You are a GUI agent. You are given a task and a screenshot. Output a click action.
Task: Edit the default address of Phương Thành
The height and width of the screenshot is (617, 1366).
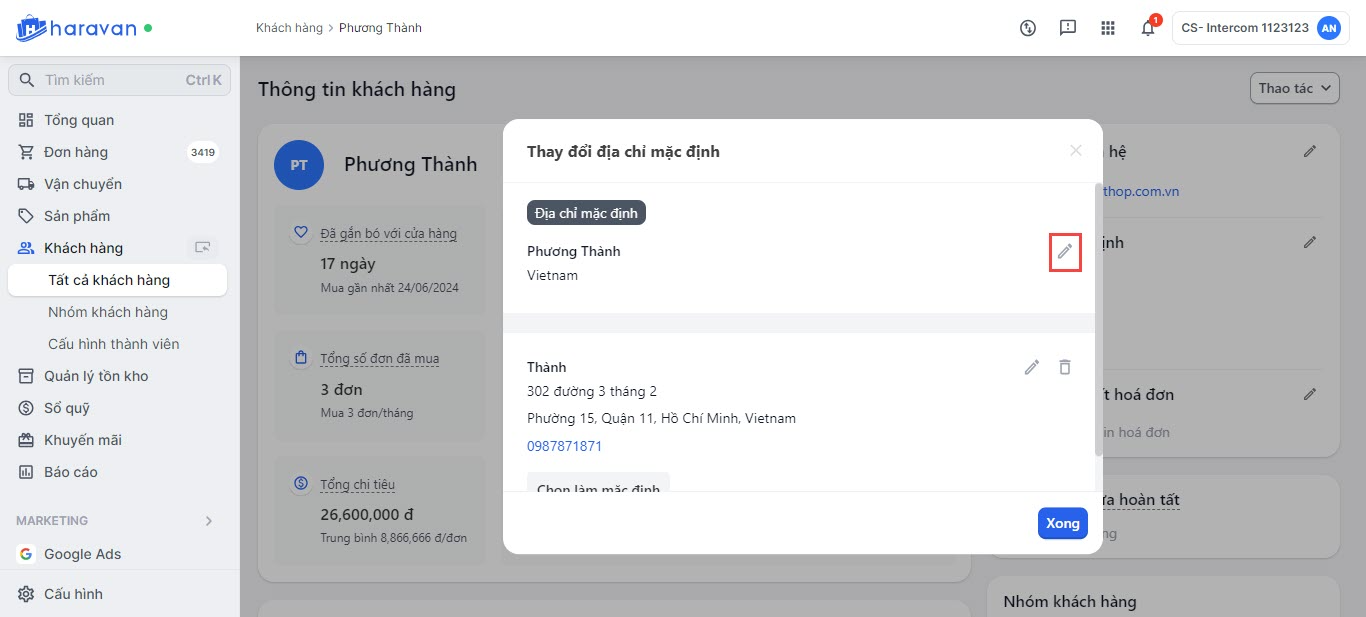point(1065,251)
